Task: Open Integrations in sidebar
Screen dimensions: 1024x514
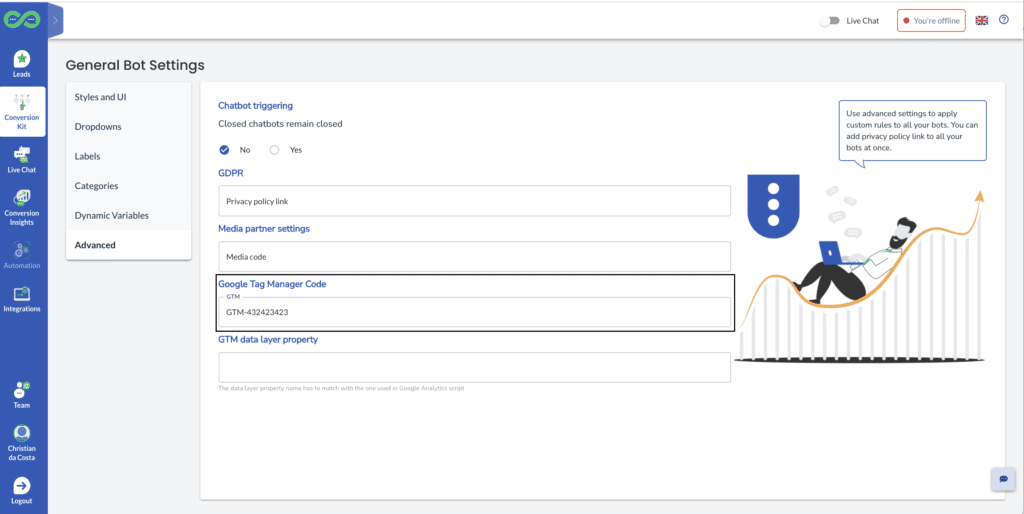Action: [22, 299]
